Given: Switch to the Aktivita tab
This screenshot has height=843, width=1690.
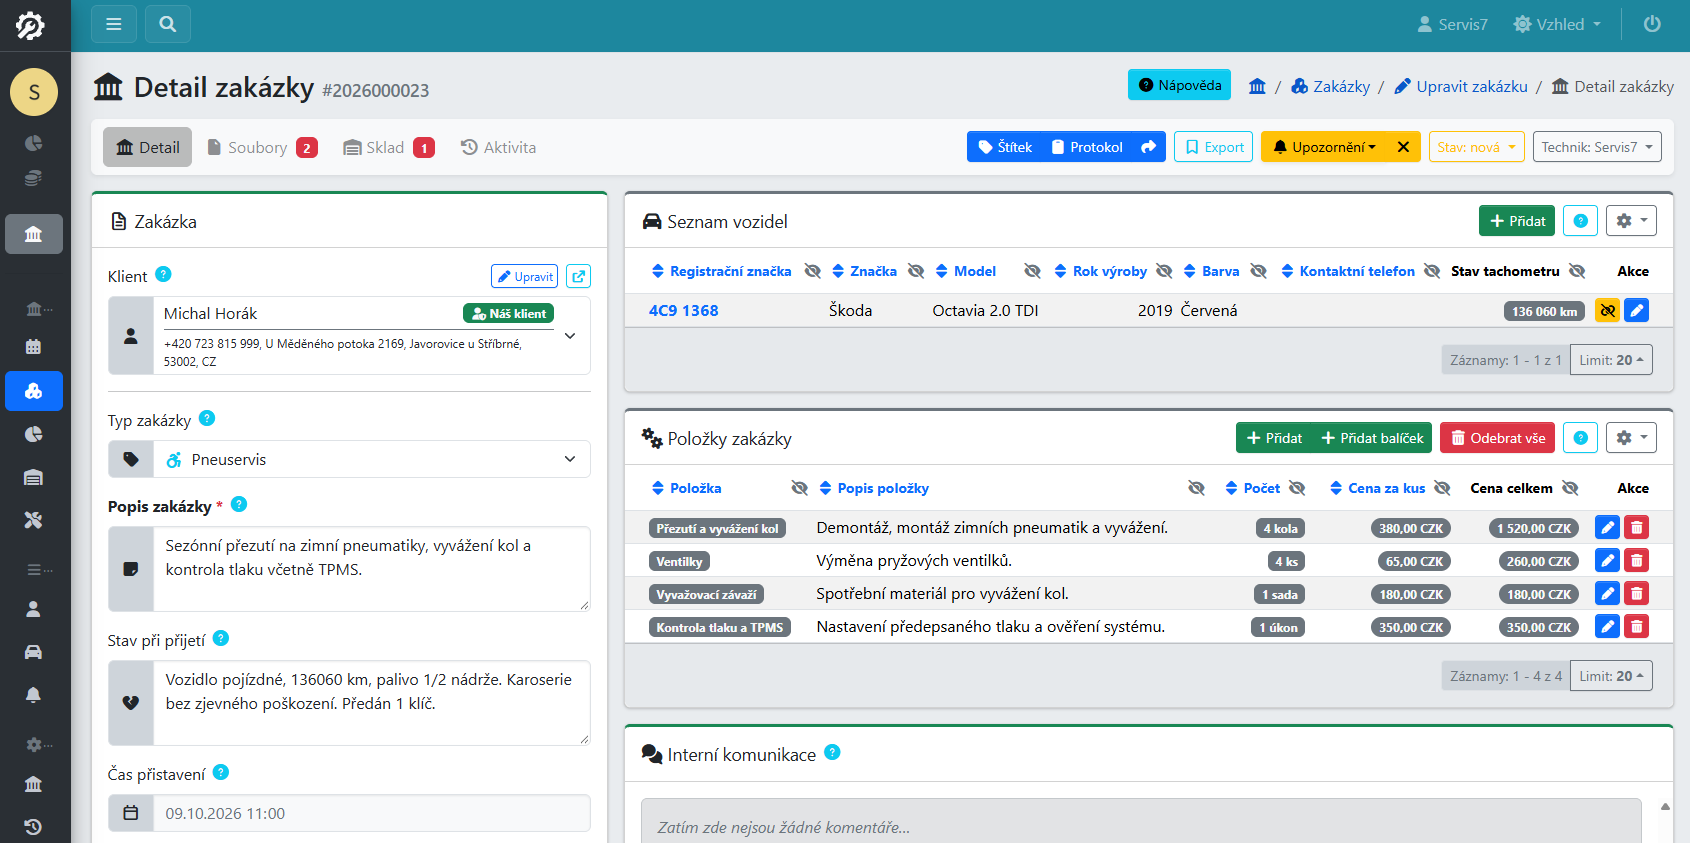Looking at the screenshot, I should coord(498,148).
